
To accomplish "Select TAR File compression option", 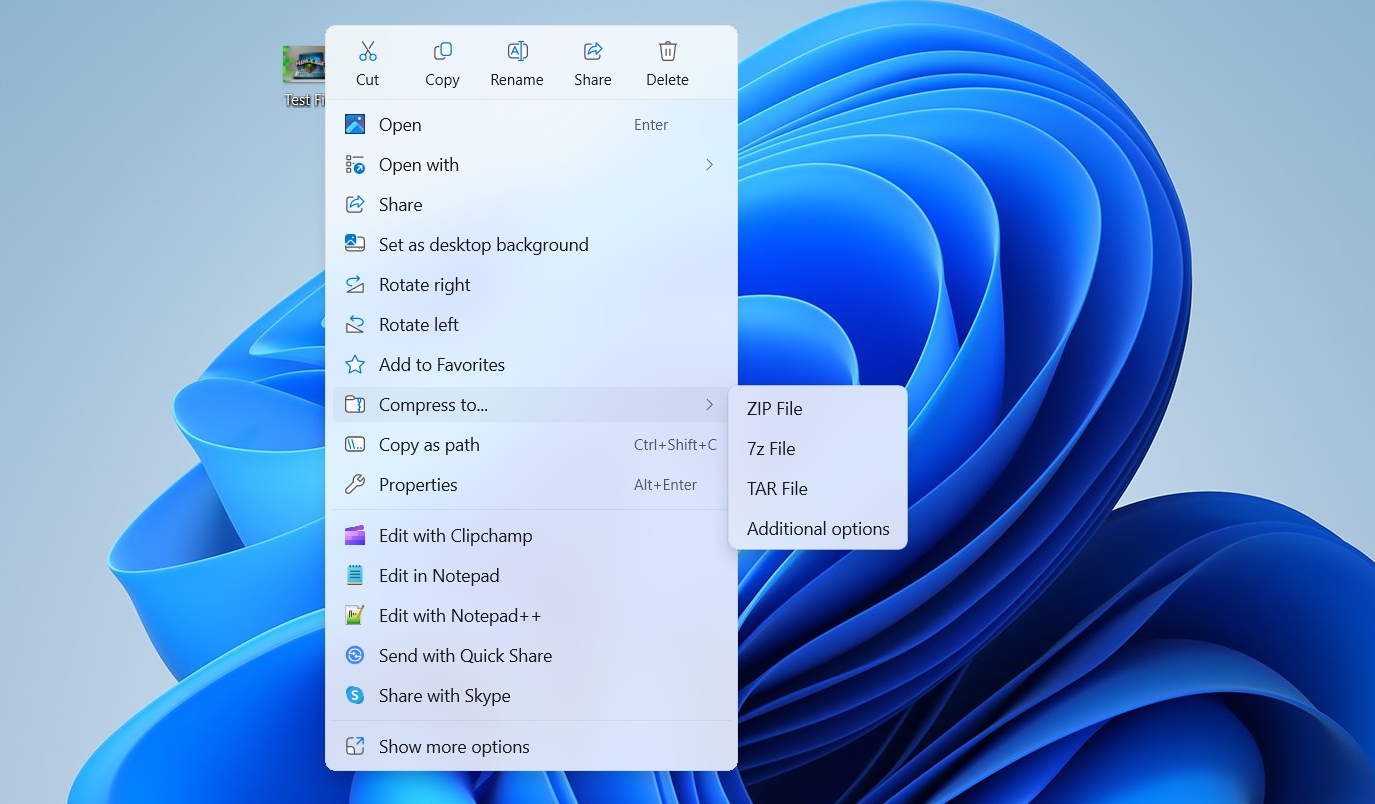I will 777,488.
